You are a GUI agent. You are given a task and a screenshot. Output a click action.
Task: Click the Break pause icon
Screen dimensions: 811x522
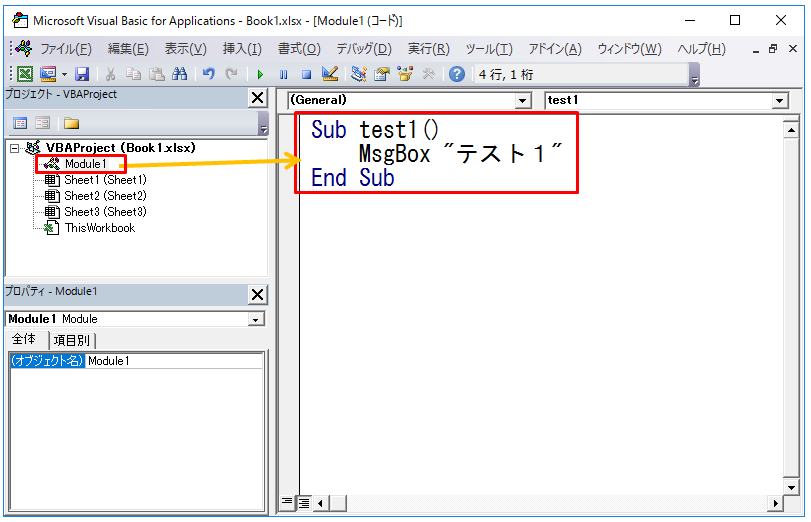pos(283,74)
